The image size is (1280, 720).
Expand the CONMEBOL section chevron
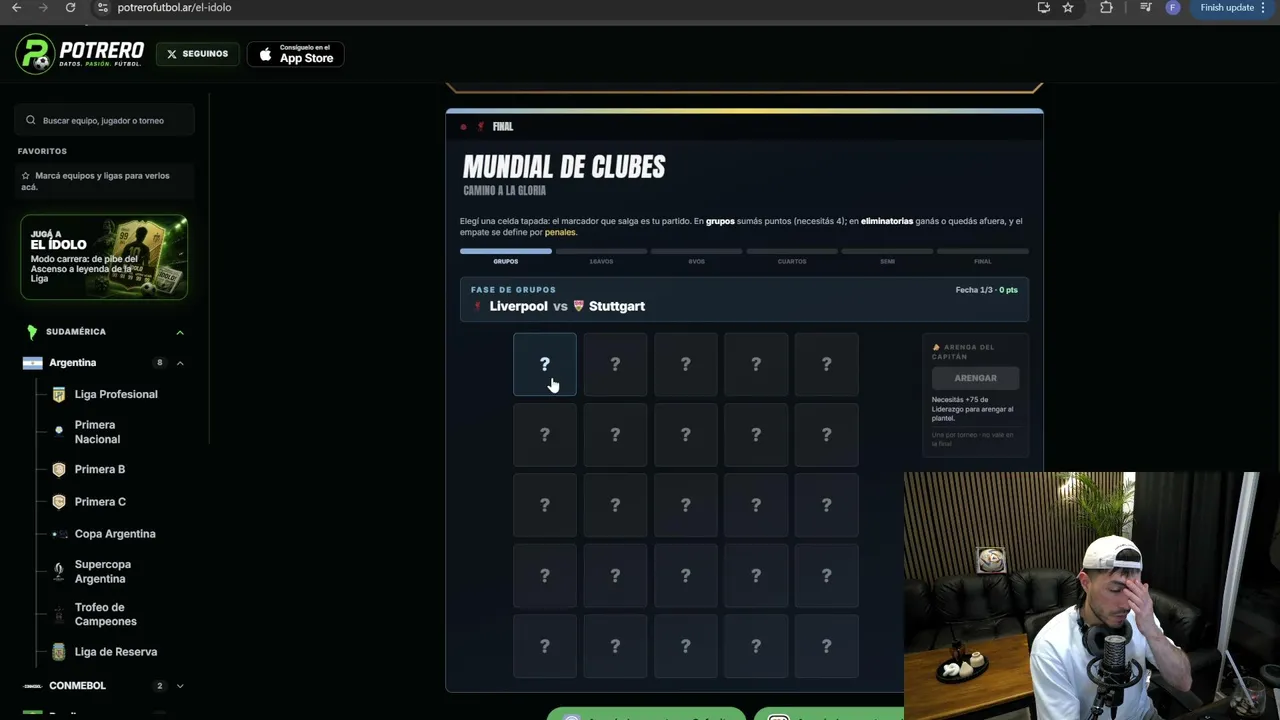click(180, 686)
